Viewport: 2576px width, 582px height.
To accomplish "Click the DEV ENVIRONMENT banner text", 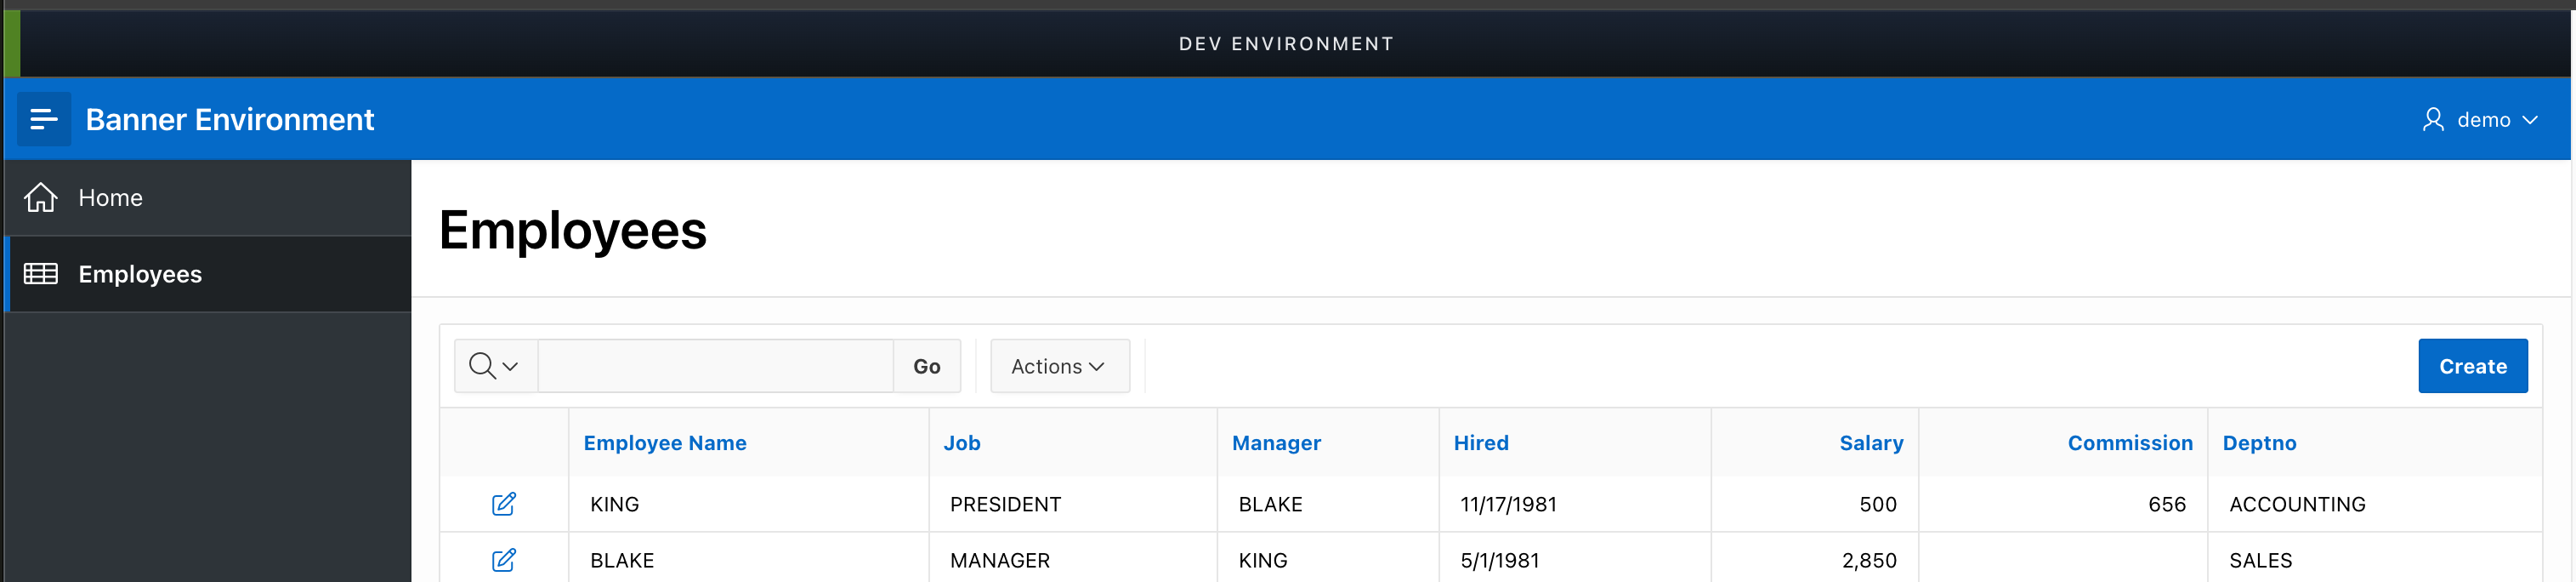I will [x=1286, y=44].
